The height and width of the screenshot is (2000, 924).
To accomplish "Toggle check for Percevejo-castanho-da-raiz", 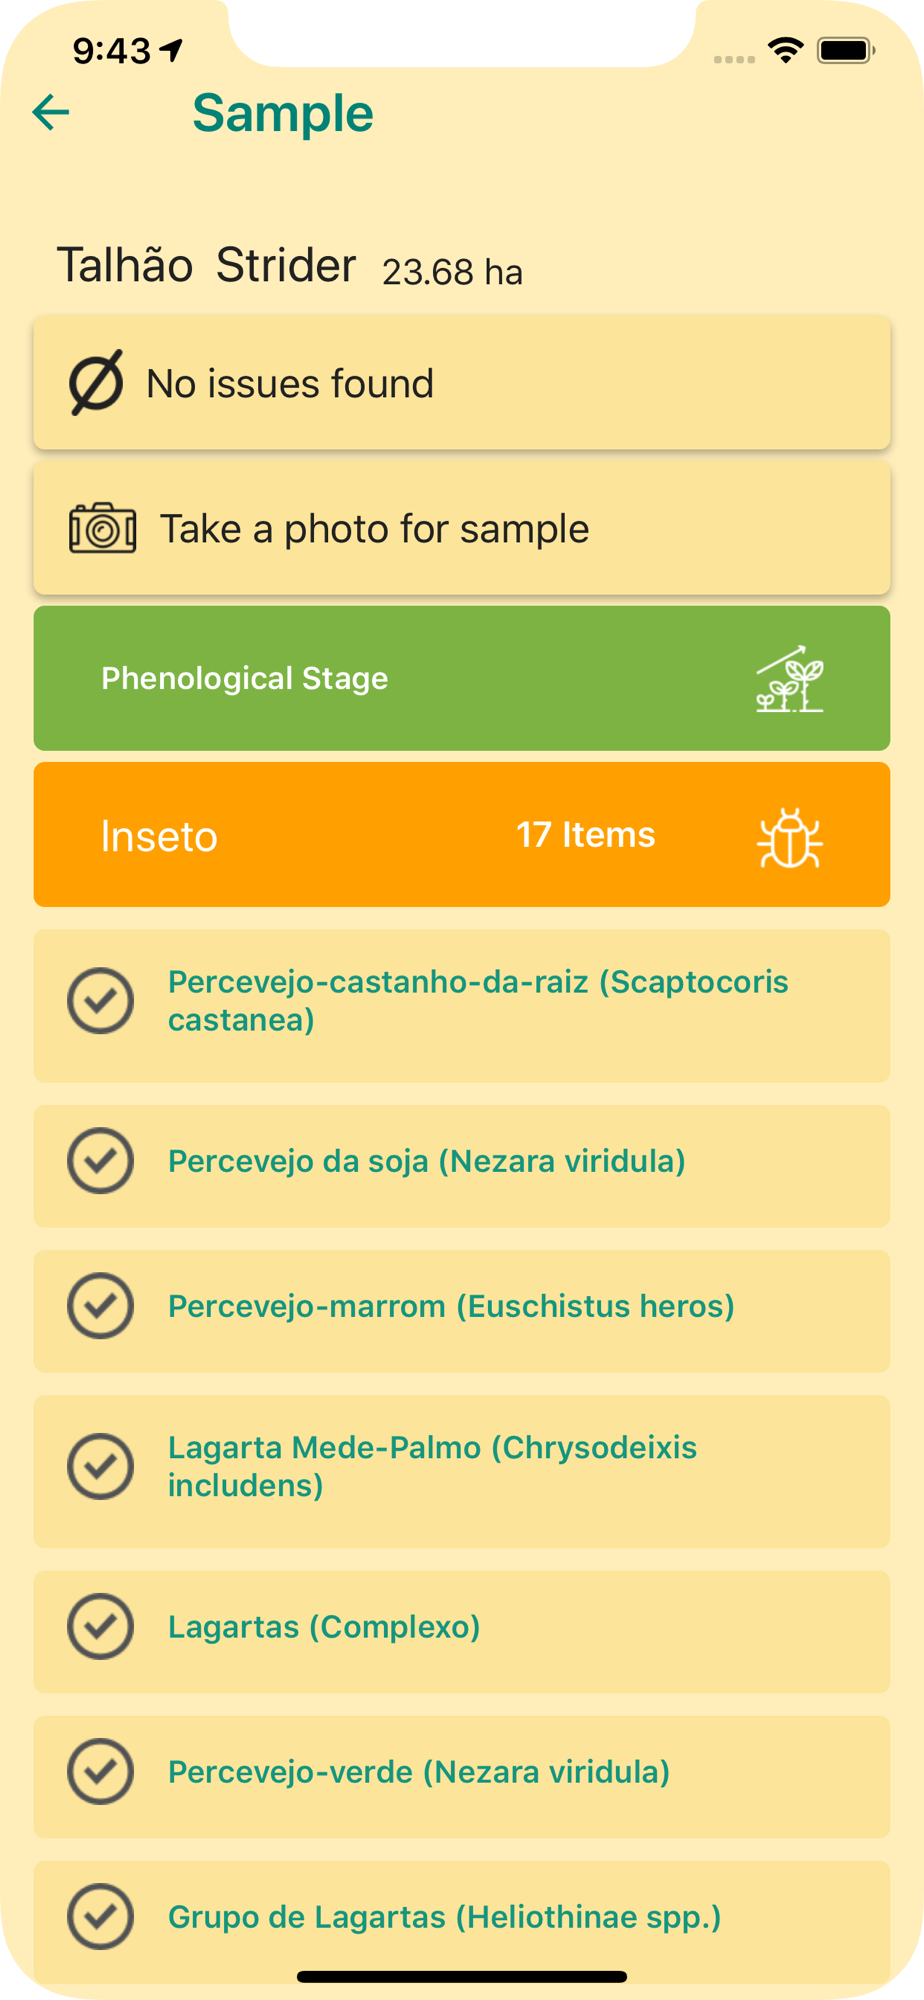I will tap(101, 1001).
